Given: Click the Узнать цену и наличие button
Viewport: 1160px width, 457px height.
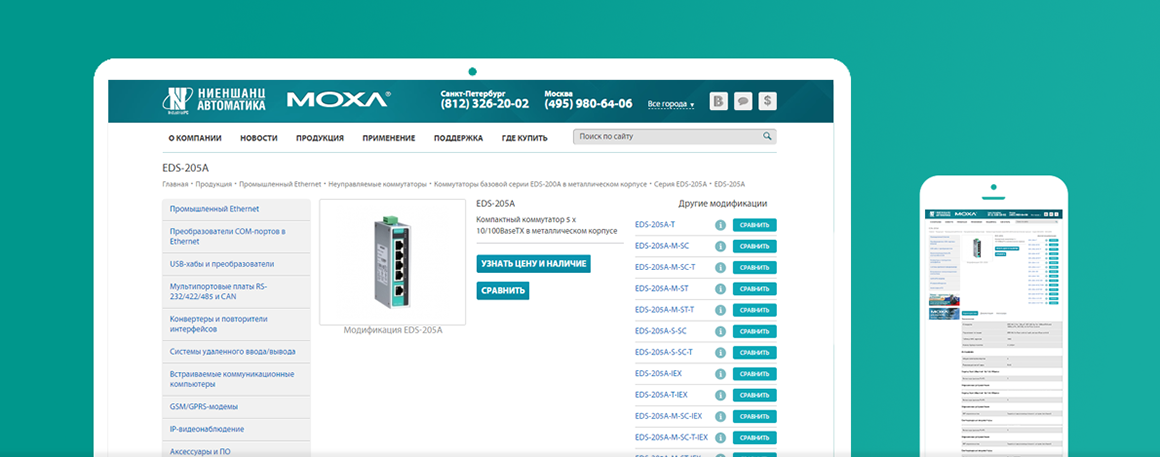Looking at the screenshot, I should coord(533,263).
